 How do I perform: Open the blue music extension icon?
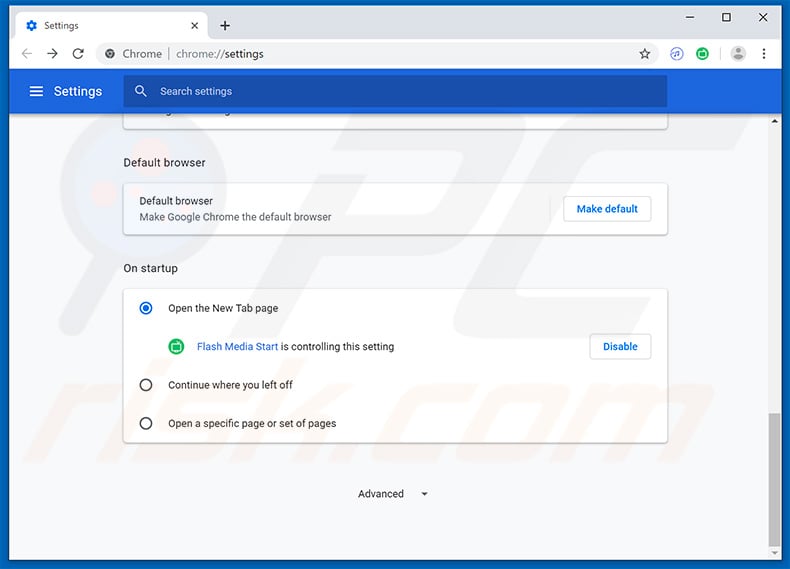pos(677,53)
